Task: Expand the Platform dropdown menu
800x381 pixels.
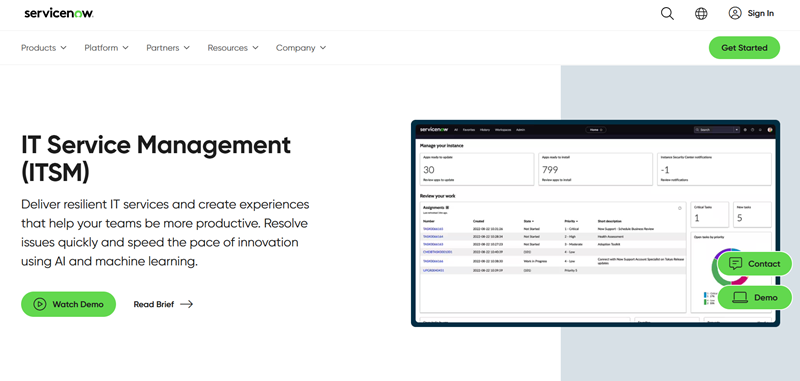Action: pos(107,47)
